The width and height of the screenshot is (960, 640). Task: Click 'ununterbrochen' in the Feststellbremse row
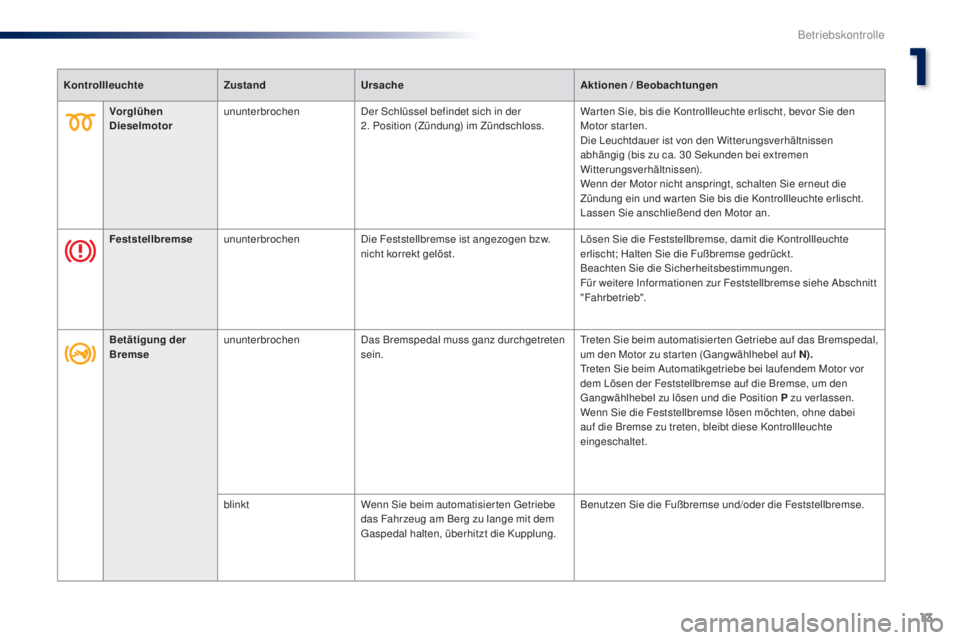(x=261, y=239)
